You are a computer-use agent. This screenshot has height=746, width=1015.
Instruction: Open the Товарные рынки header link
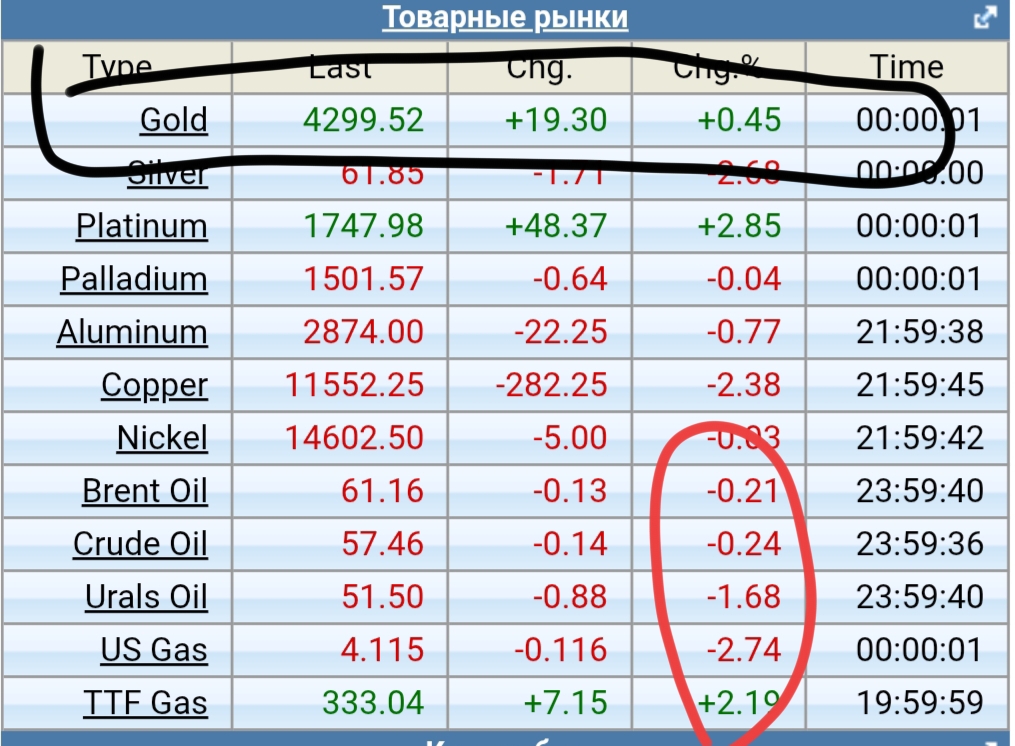point(505,18)
